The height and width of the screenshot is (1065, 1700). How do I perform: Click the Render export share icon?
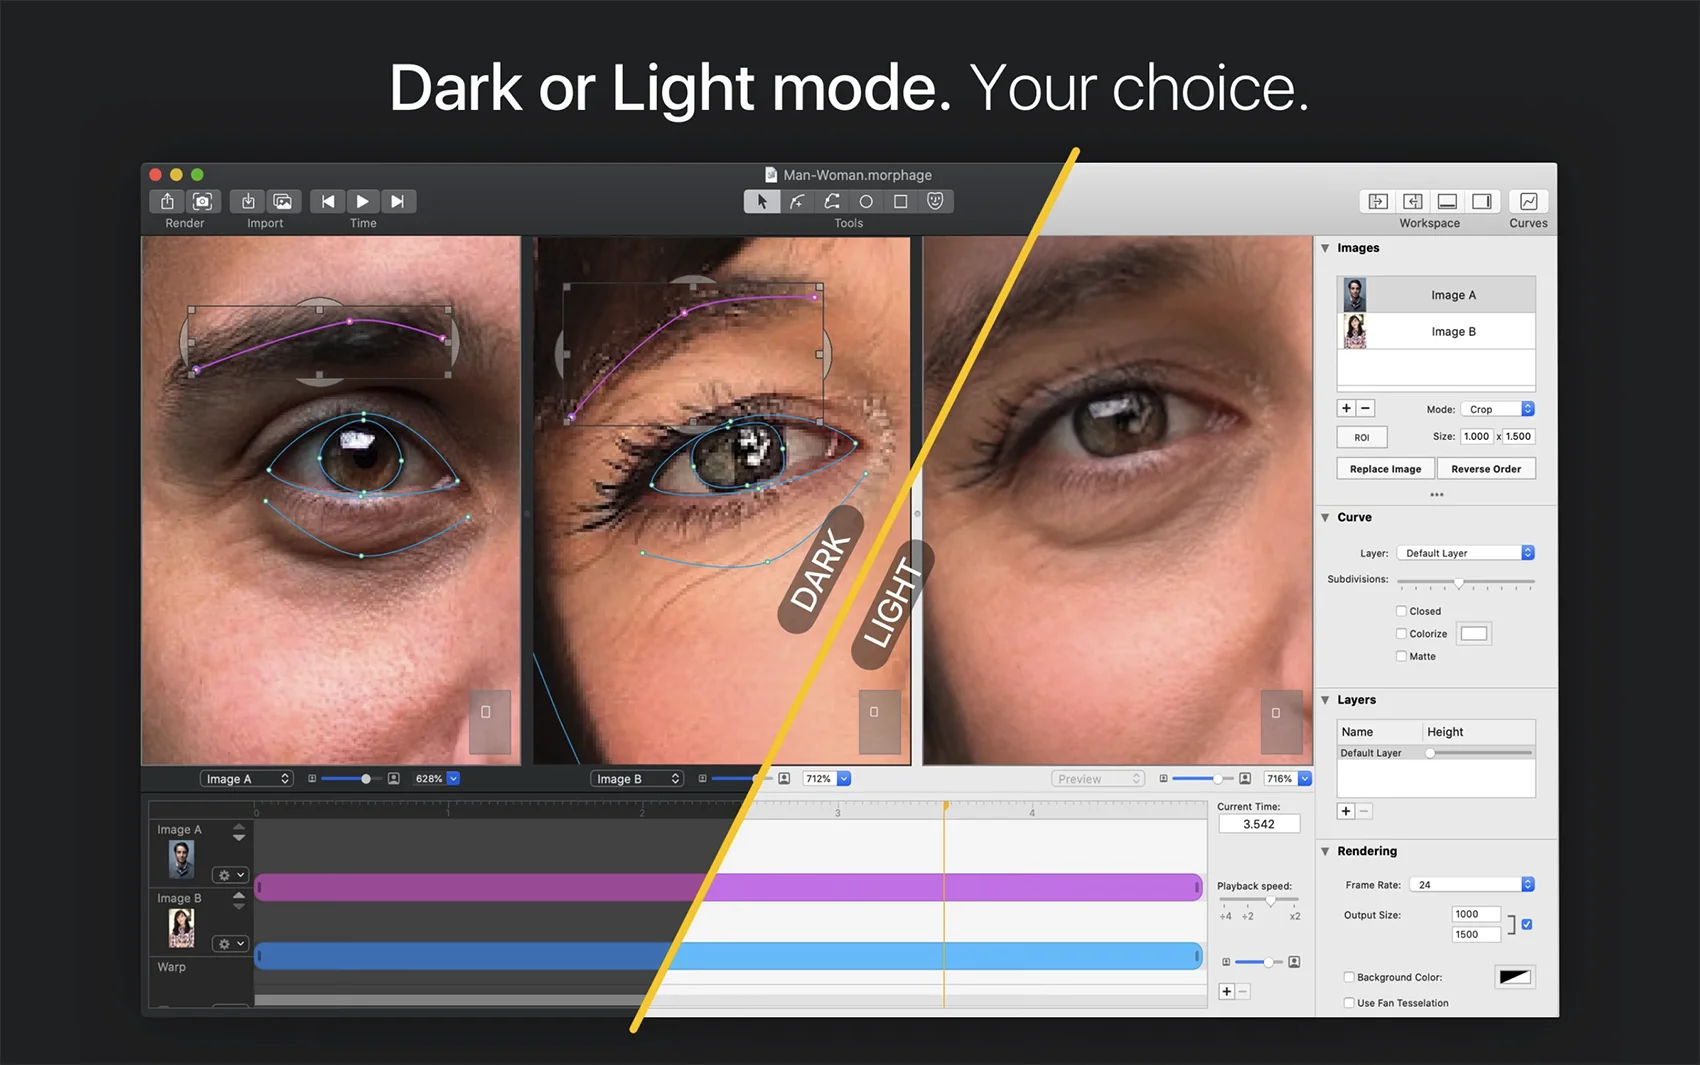tap(168, 201)
